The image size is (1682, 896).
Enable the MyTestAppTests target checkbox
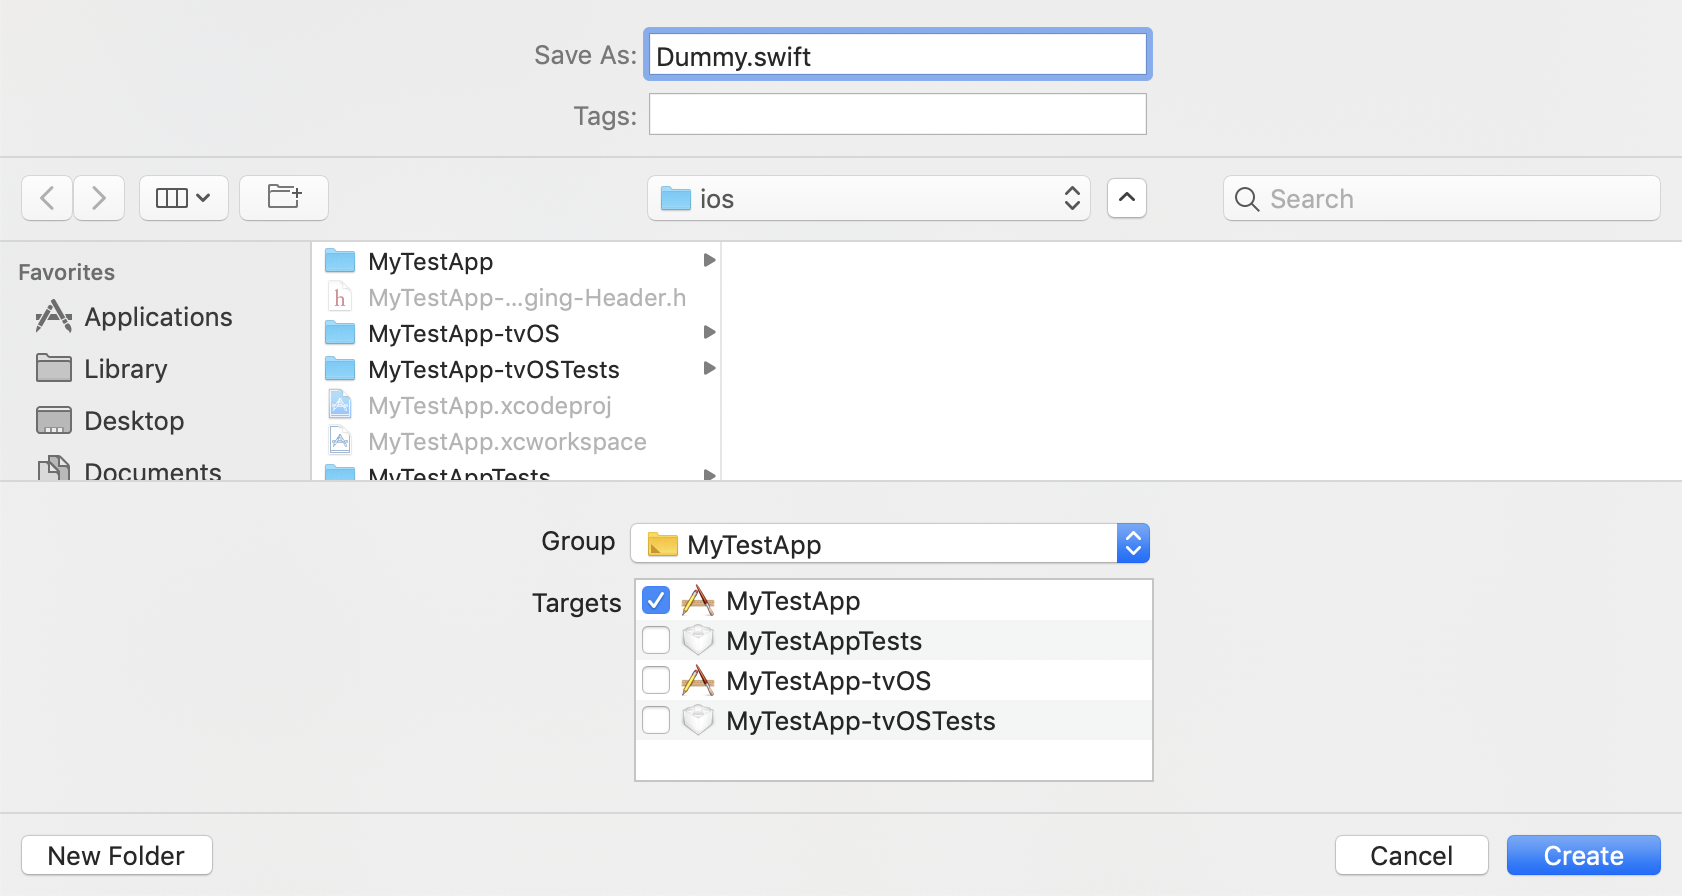656,640
